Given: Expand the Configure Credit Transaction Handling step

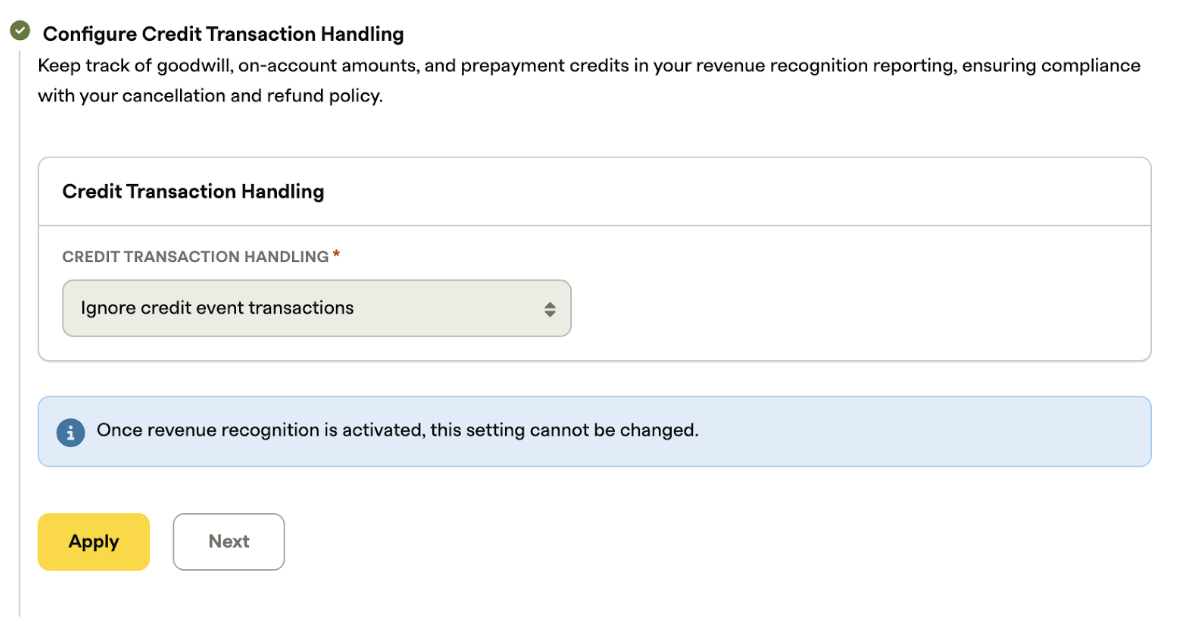Looking at the screenshot, I should [x=223, y=34].
